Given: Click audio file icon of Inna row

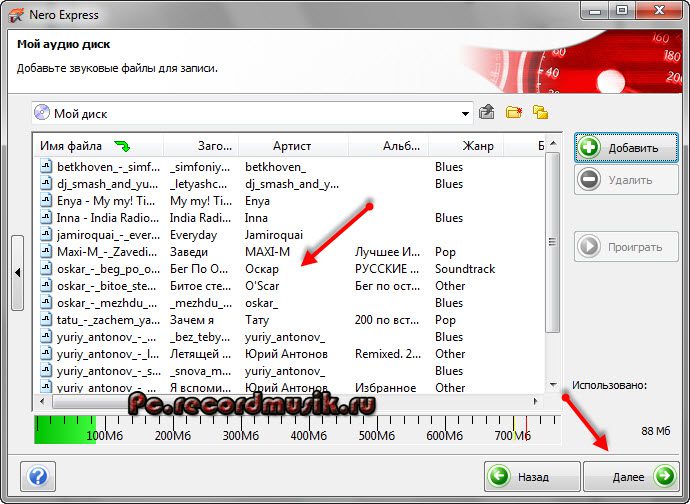Looking at the screenshot, I should coord(46,217).
